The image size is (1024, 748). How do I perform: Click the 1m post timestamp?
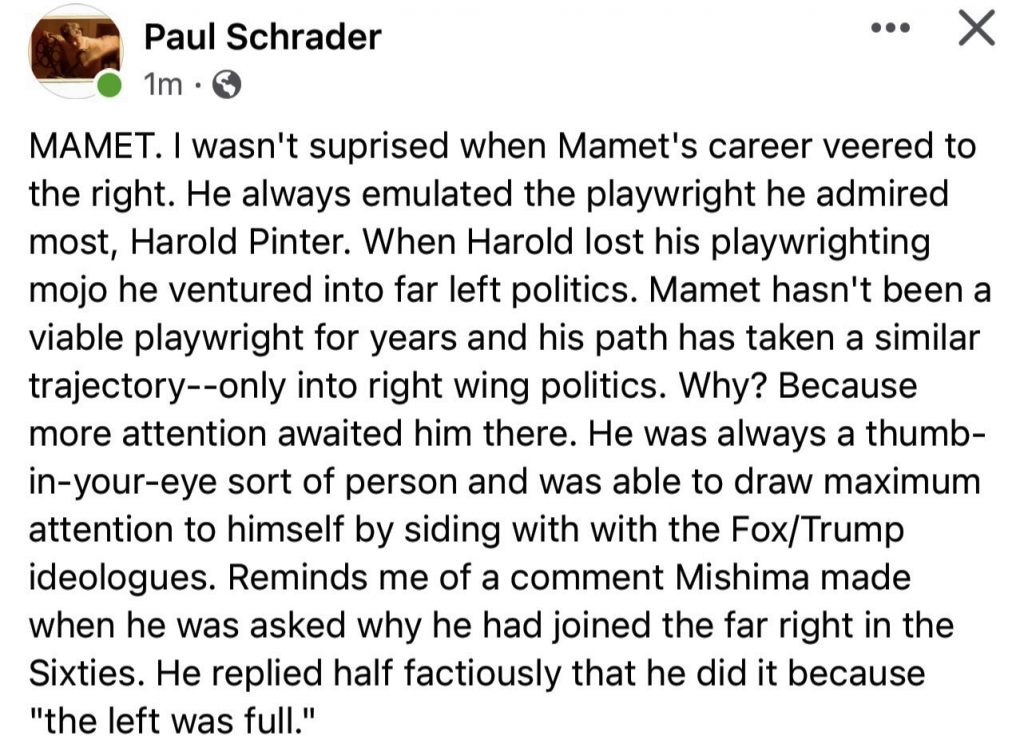(164, 87)
